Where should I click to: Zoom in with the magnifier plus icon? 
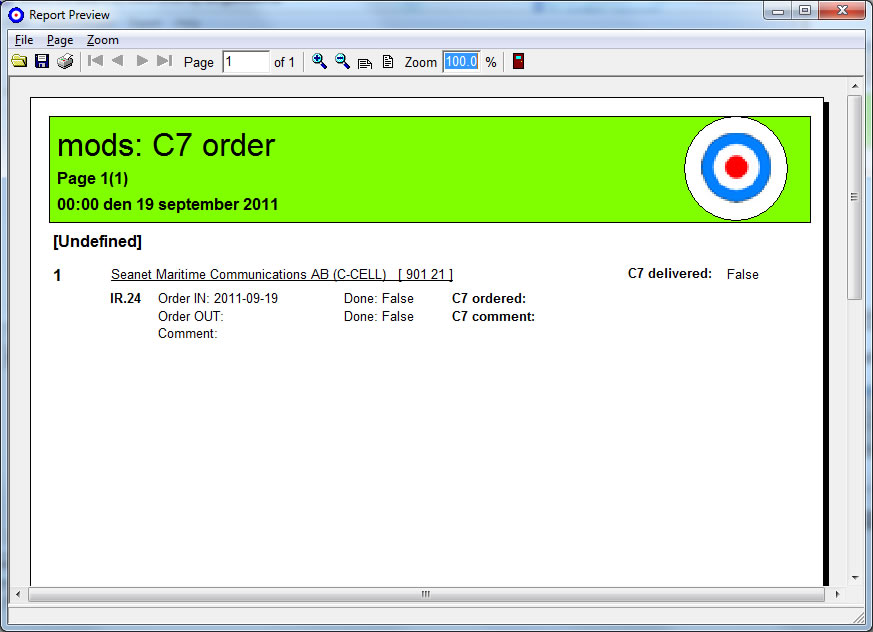pyautogui.click(x=319, y=62)
